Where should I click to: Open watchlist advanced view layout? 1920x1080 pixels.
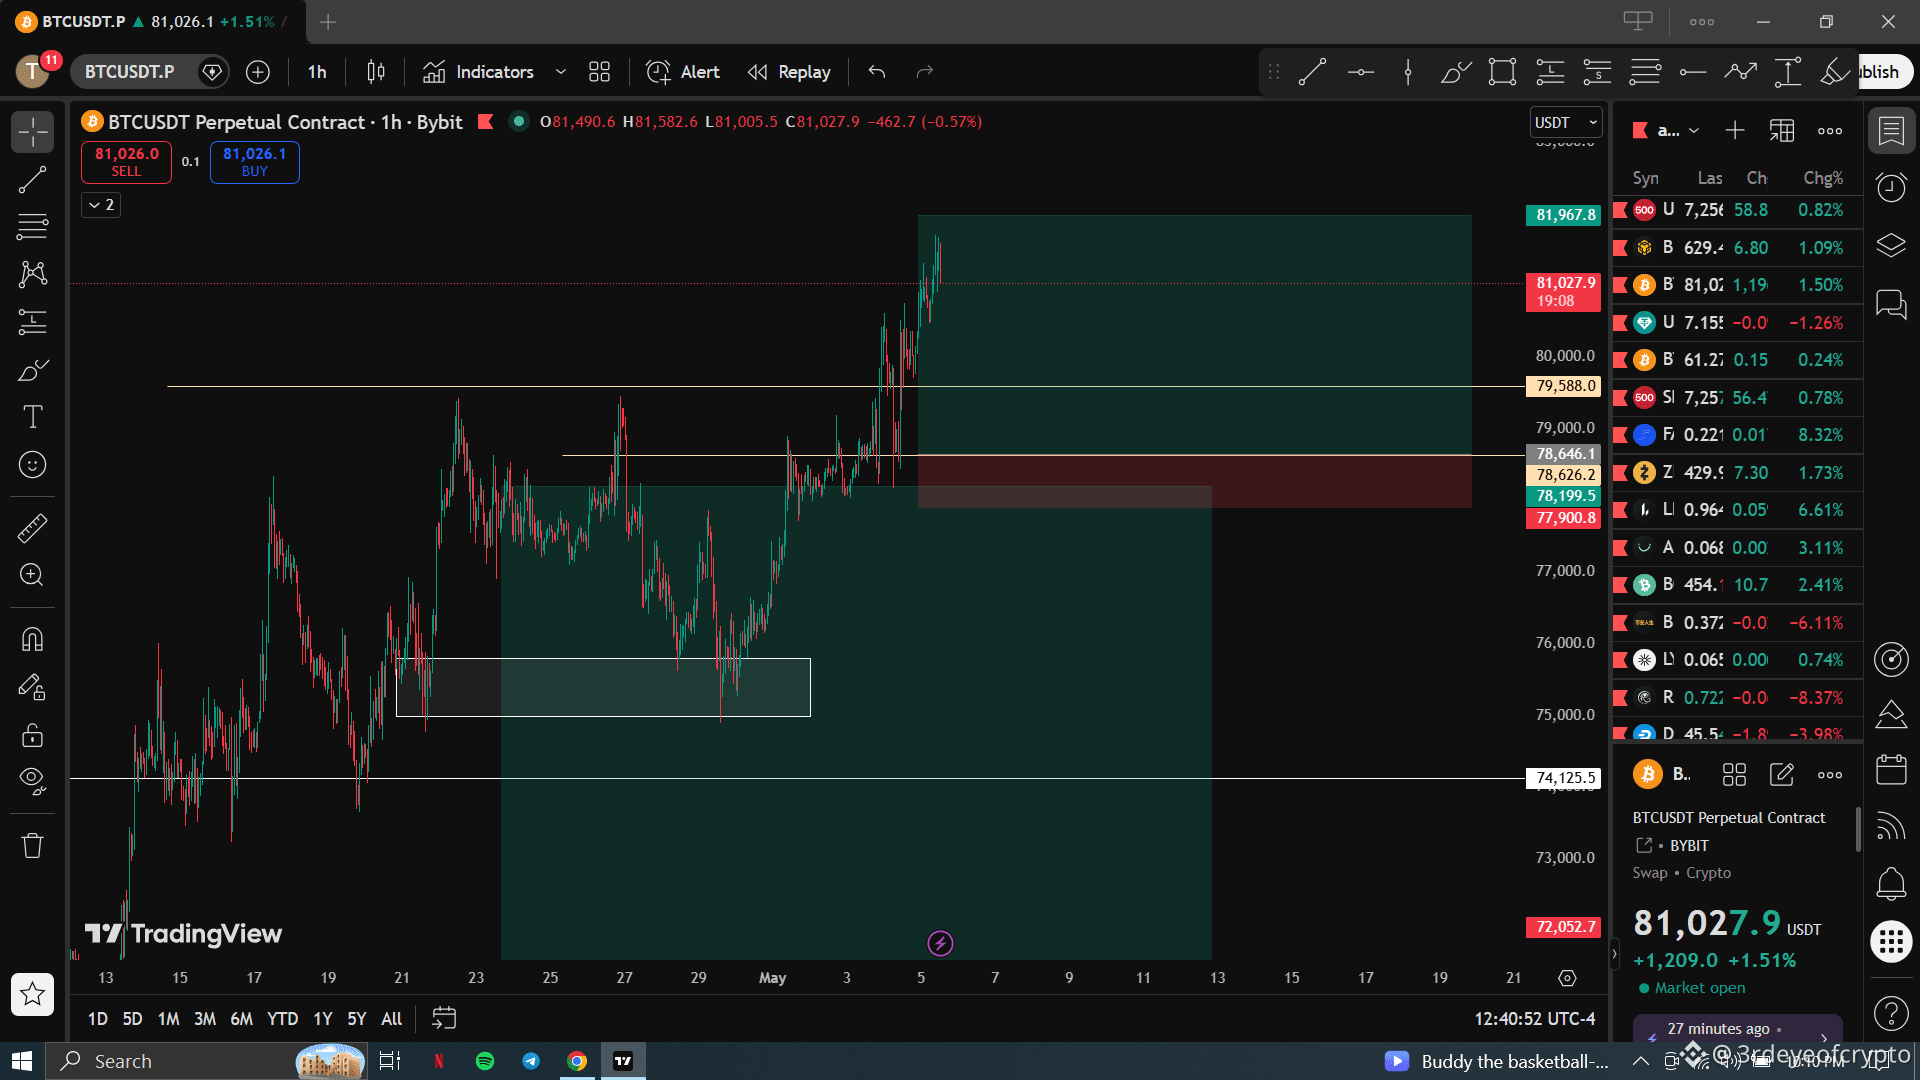(1782, 131)
